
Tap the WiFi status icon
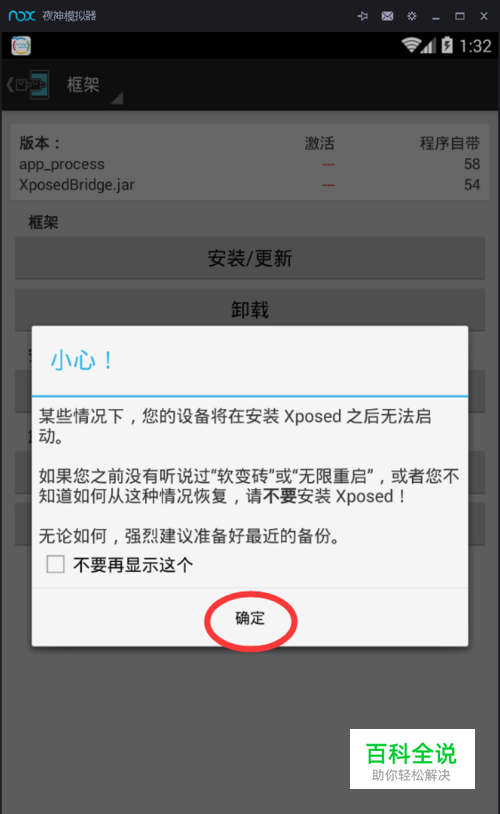click(x=410, y=45)
